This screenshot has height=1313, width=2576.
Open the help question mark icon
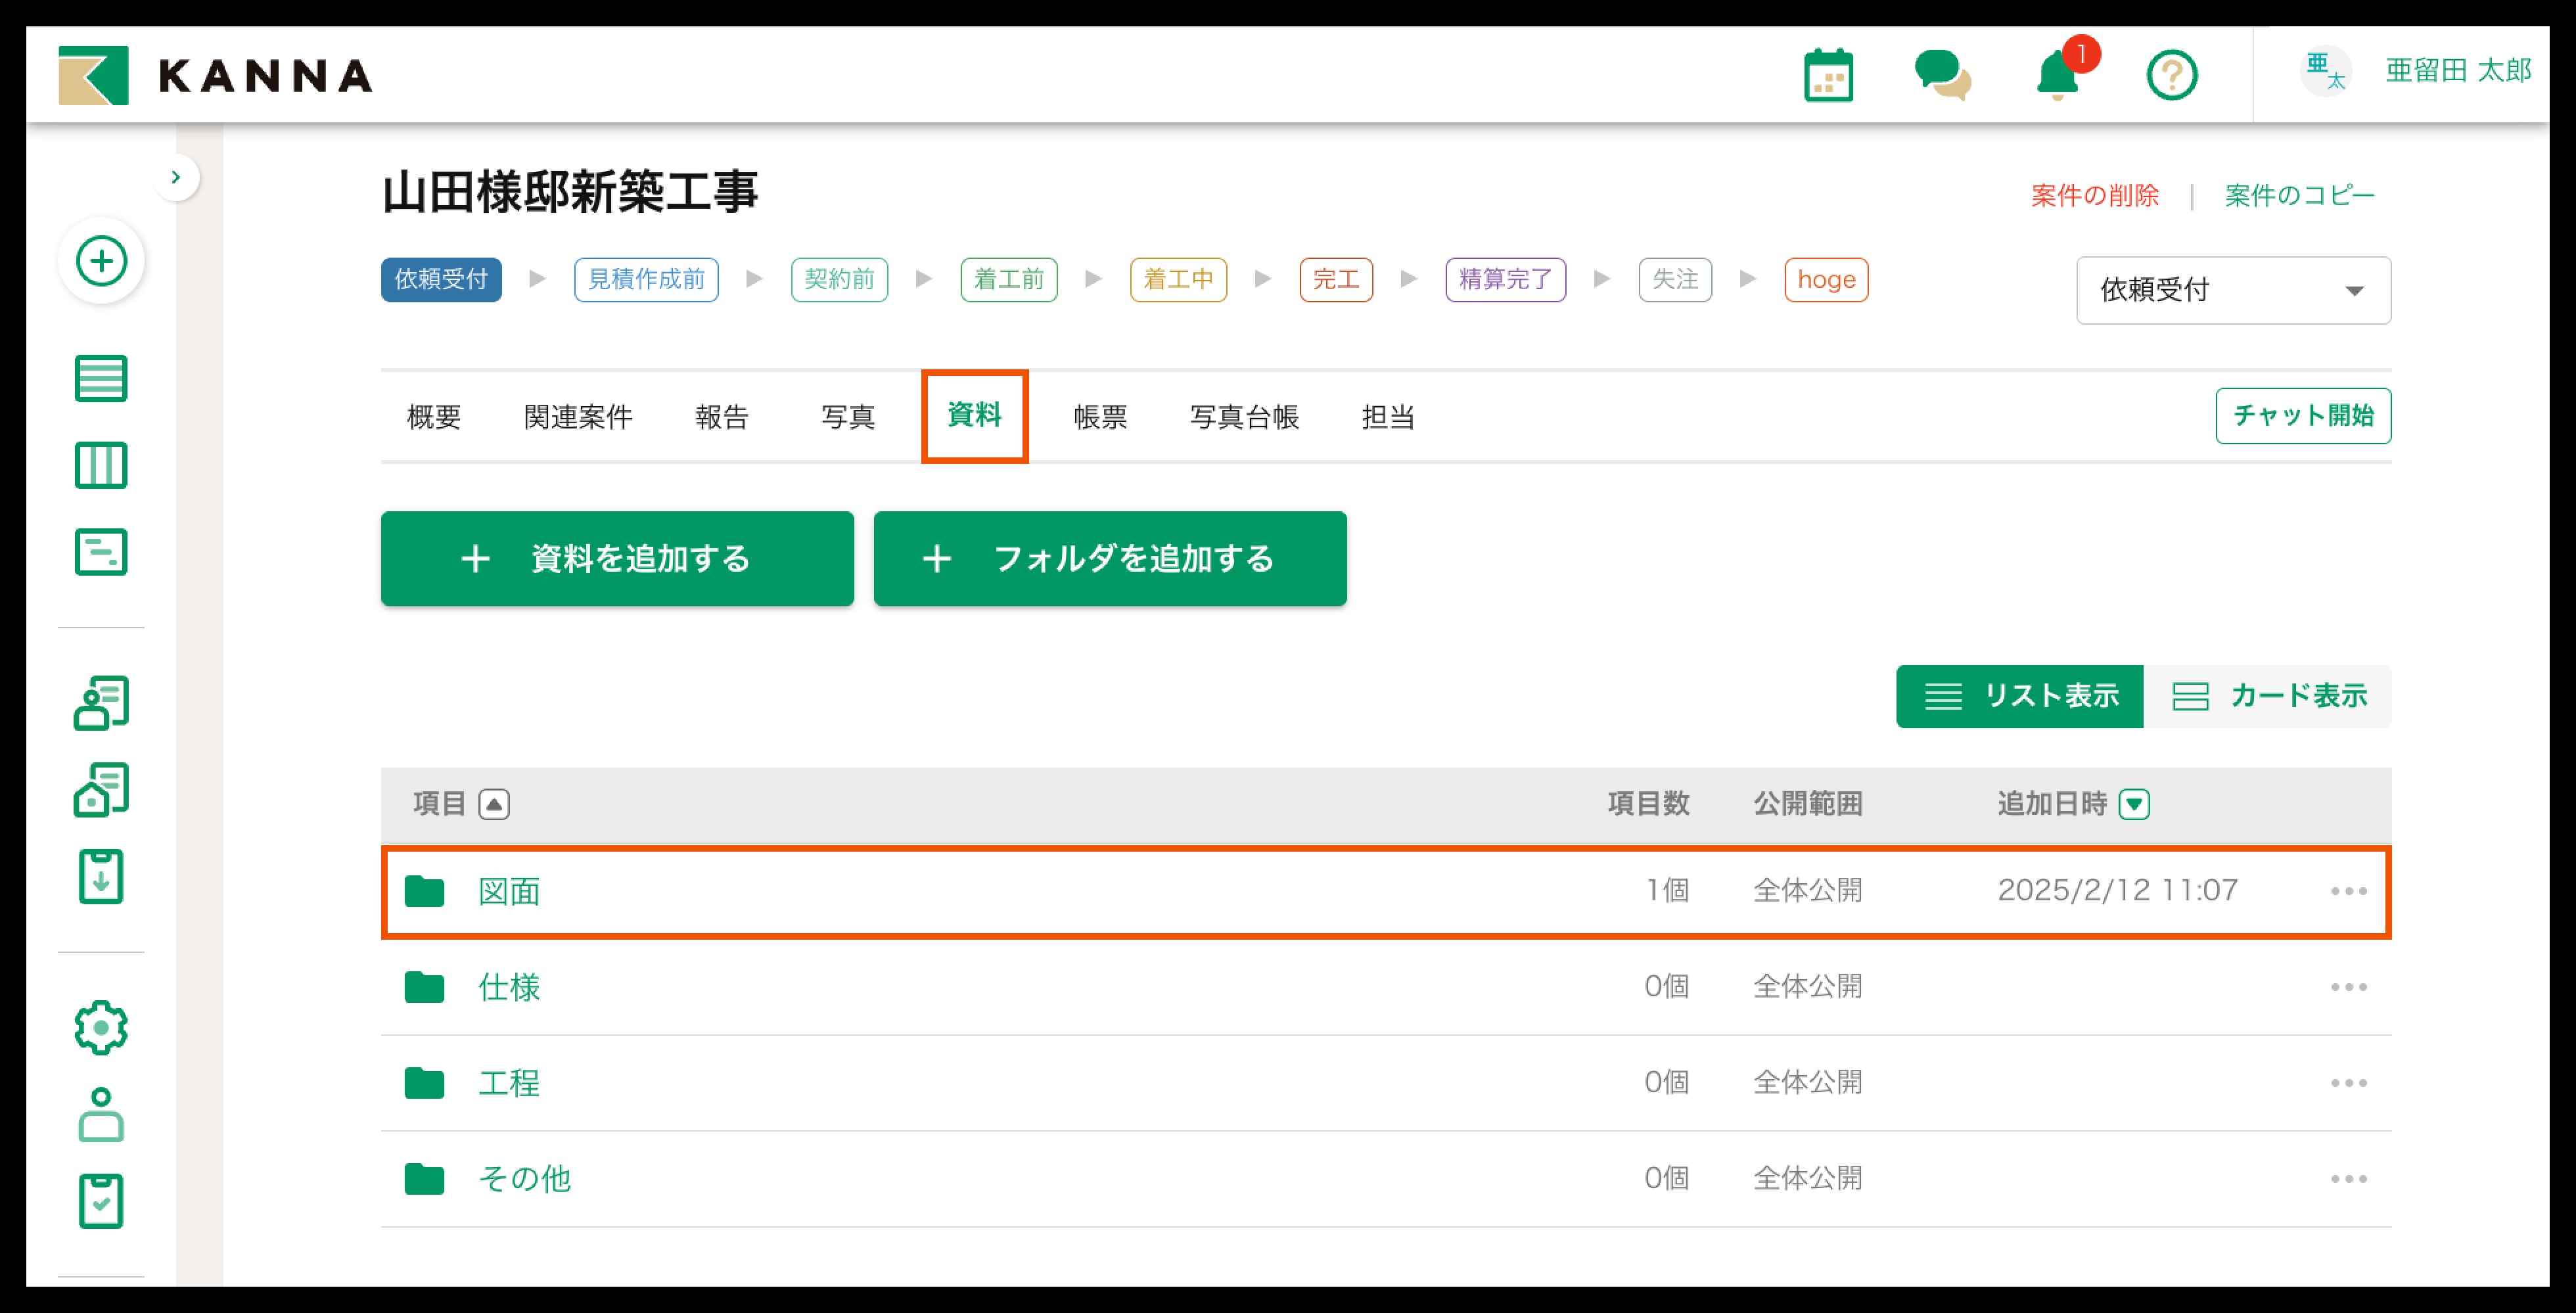[2171, 76]
